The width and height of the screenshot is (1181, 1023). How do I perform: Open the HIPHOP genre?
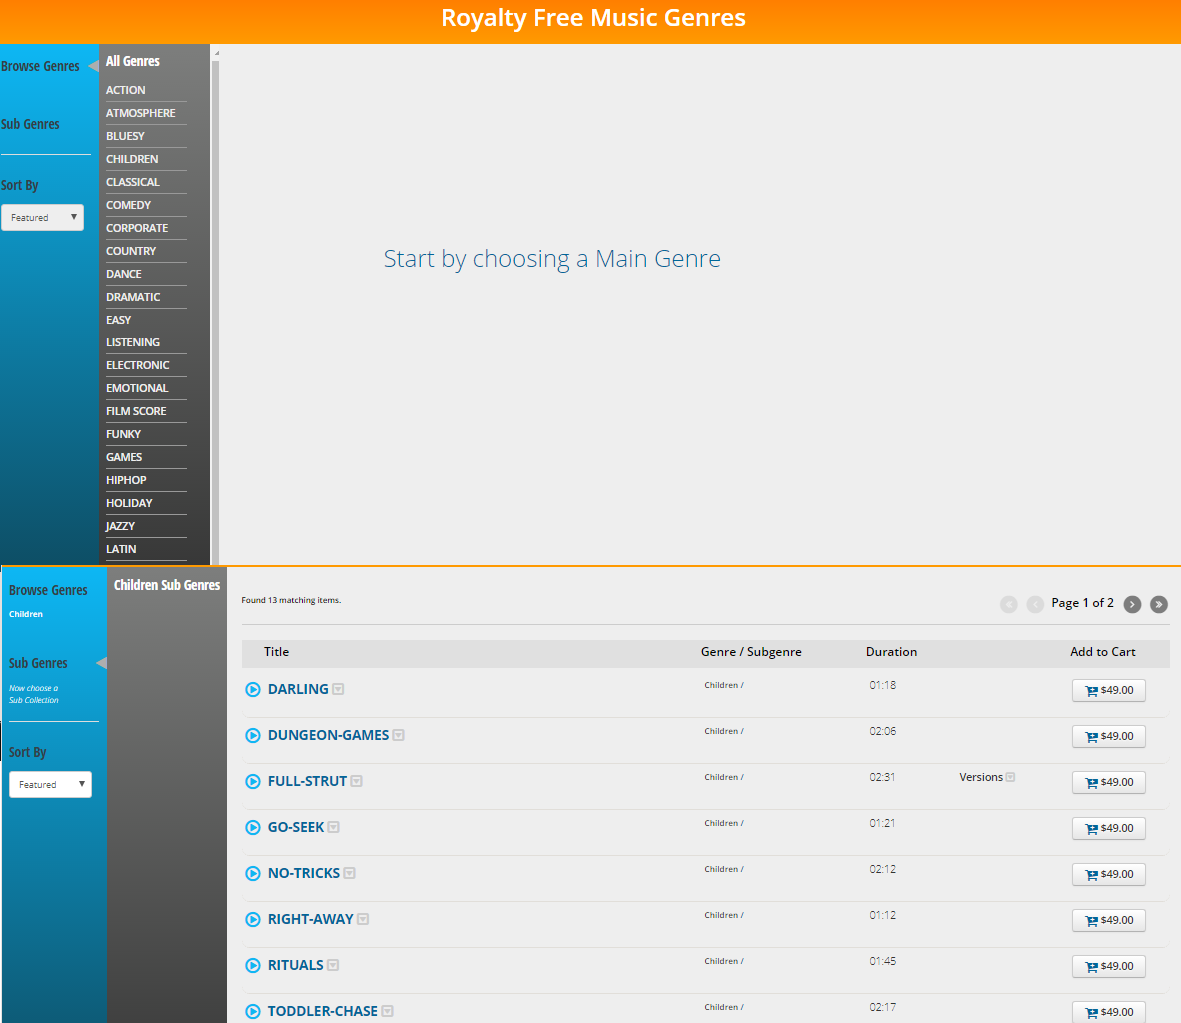127,480
